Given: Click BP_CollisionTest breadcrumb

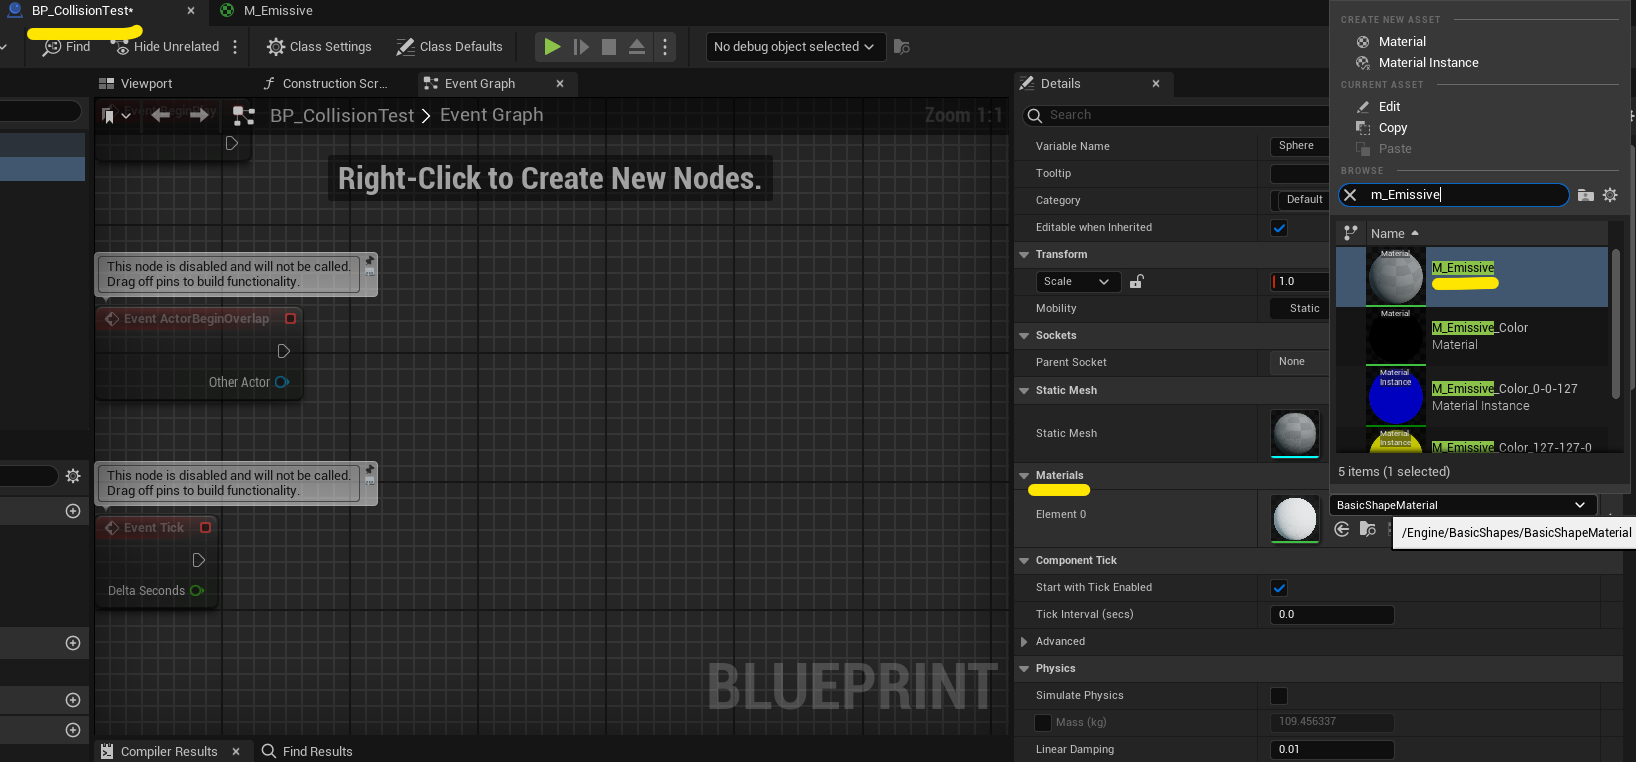Looking at the screenshot, I should tap(342, 116).
